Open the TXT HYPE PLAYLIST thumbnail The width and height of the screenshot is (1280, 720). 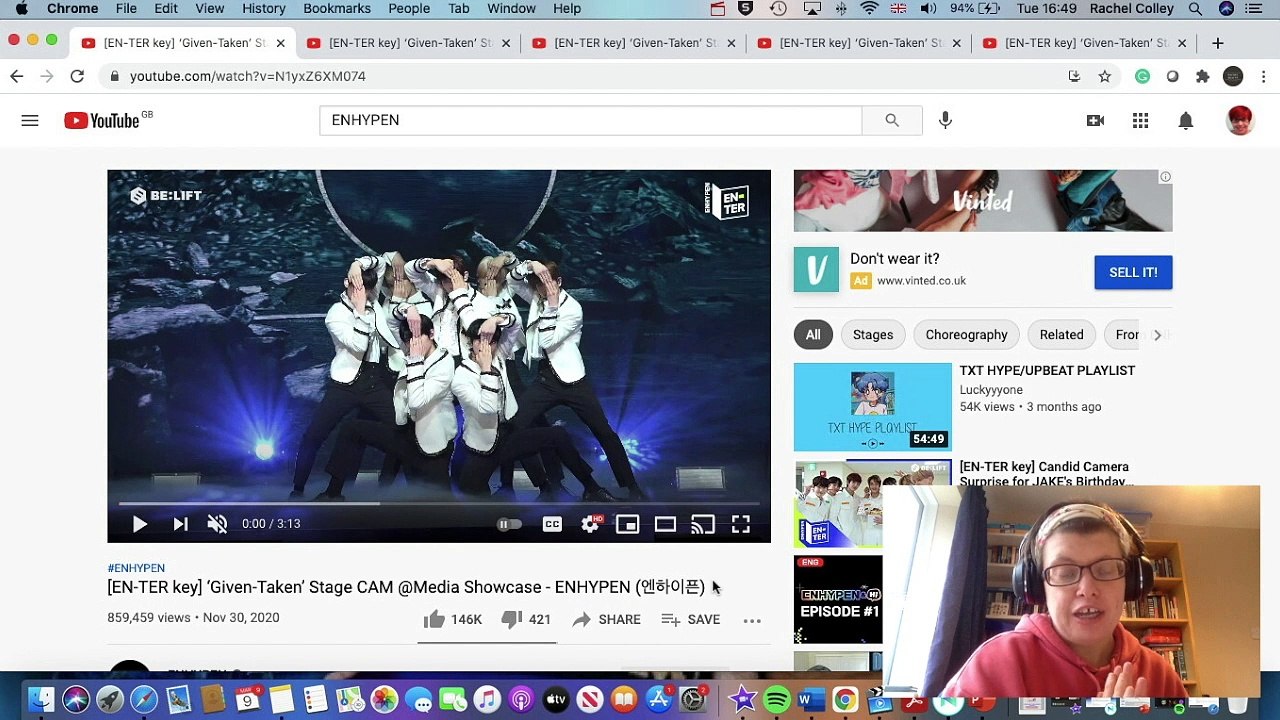tap(873, 407)
